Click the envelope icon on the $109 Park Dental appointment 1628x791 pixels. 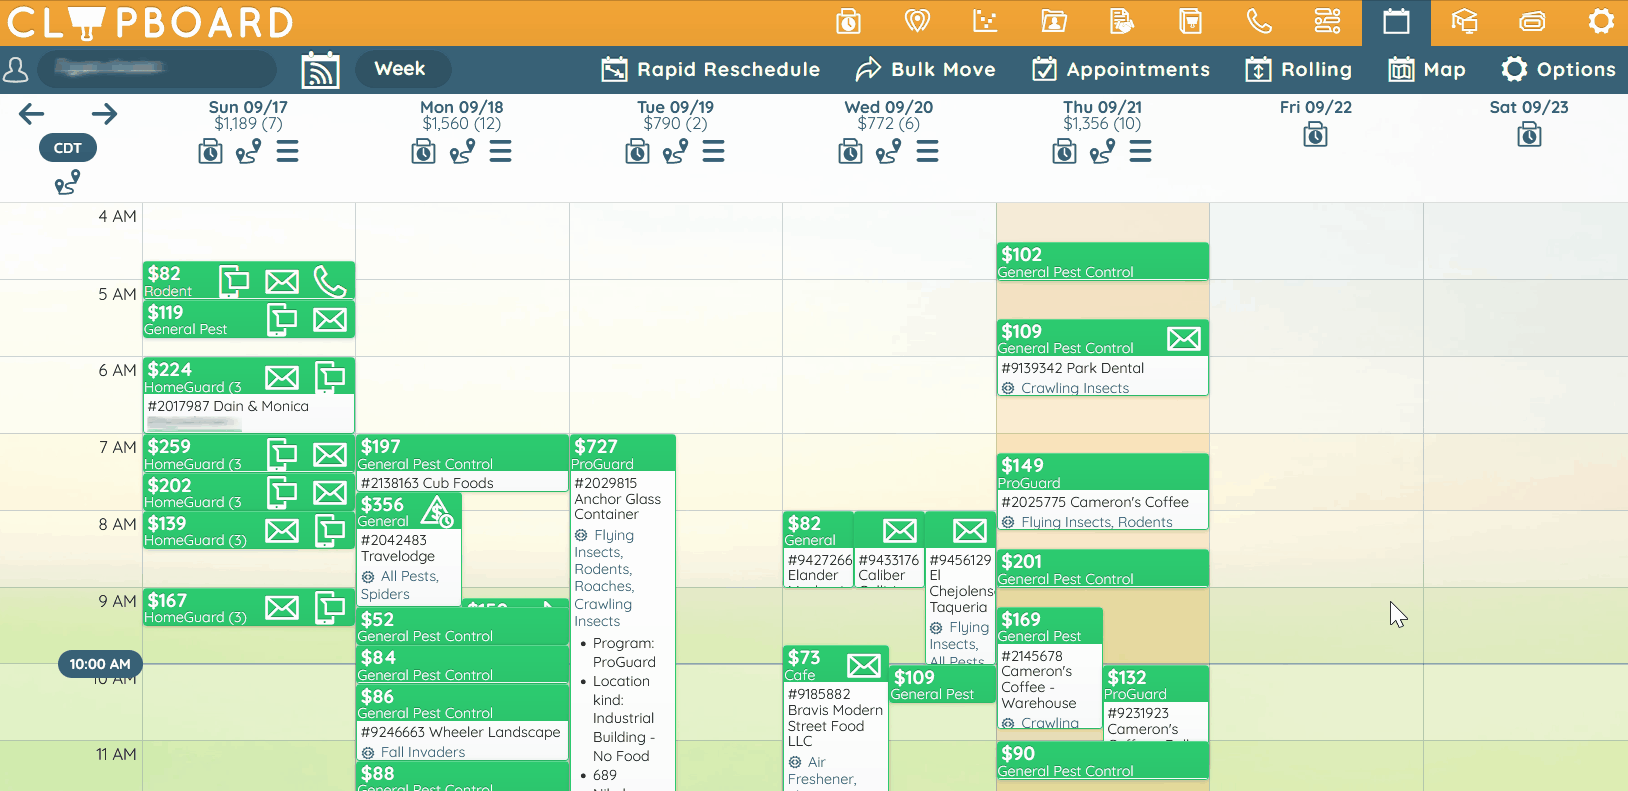tap(1184, 339)
